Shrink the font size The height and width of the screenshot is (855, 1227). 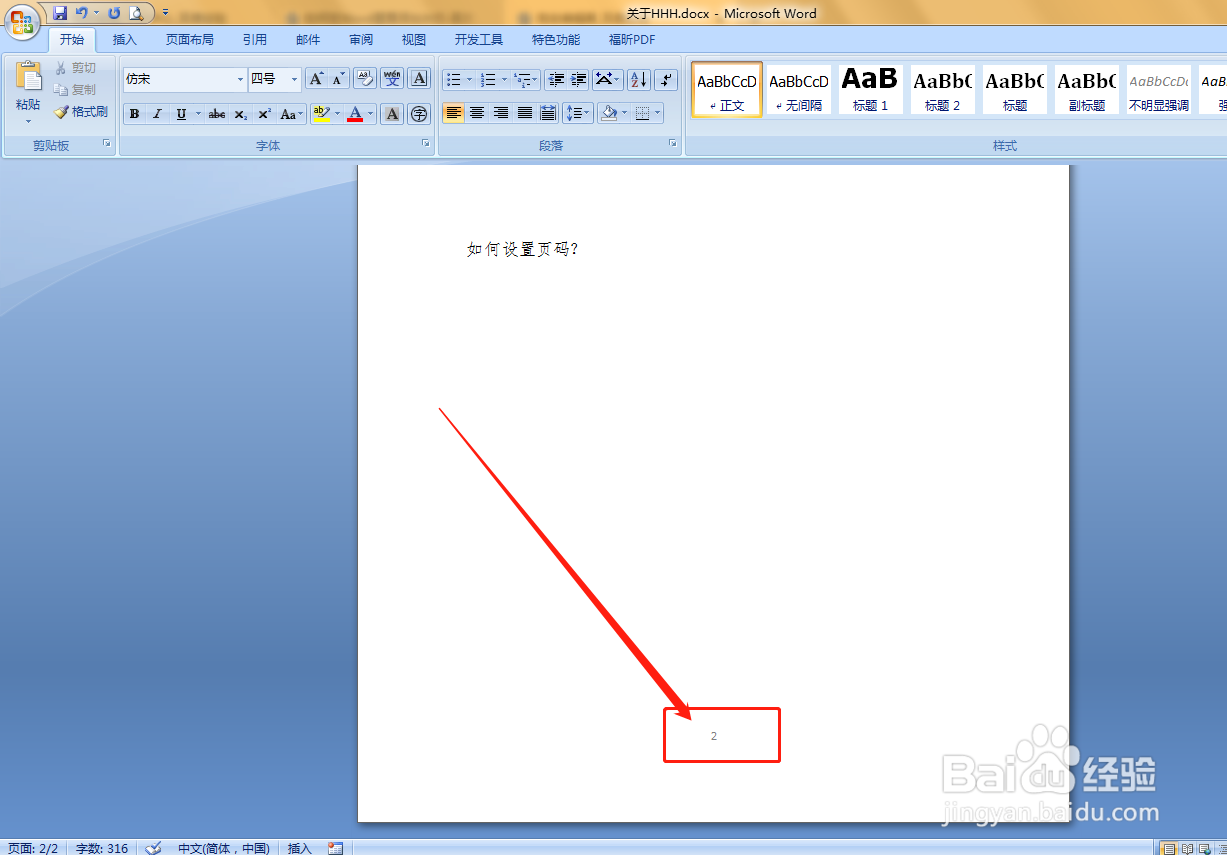(339, 79)
